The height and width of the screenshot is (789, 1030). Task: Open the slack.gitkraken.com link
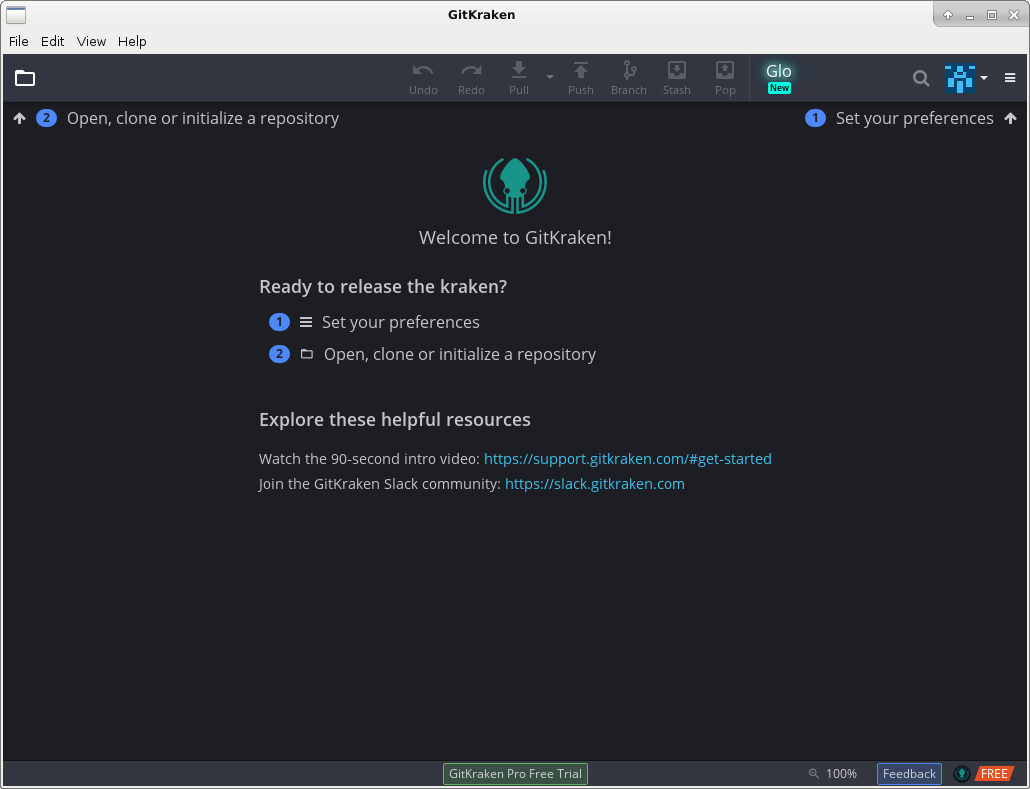click(594, 484)
